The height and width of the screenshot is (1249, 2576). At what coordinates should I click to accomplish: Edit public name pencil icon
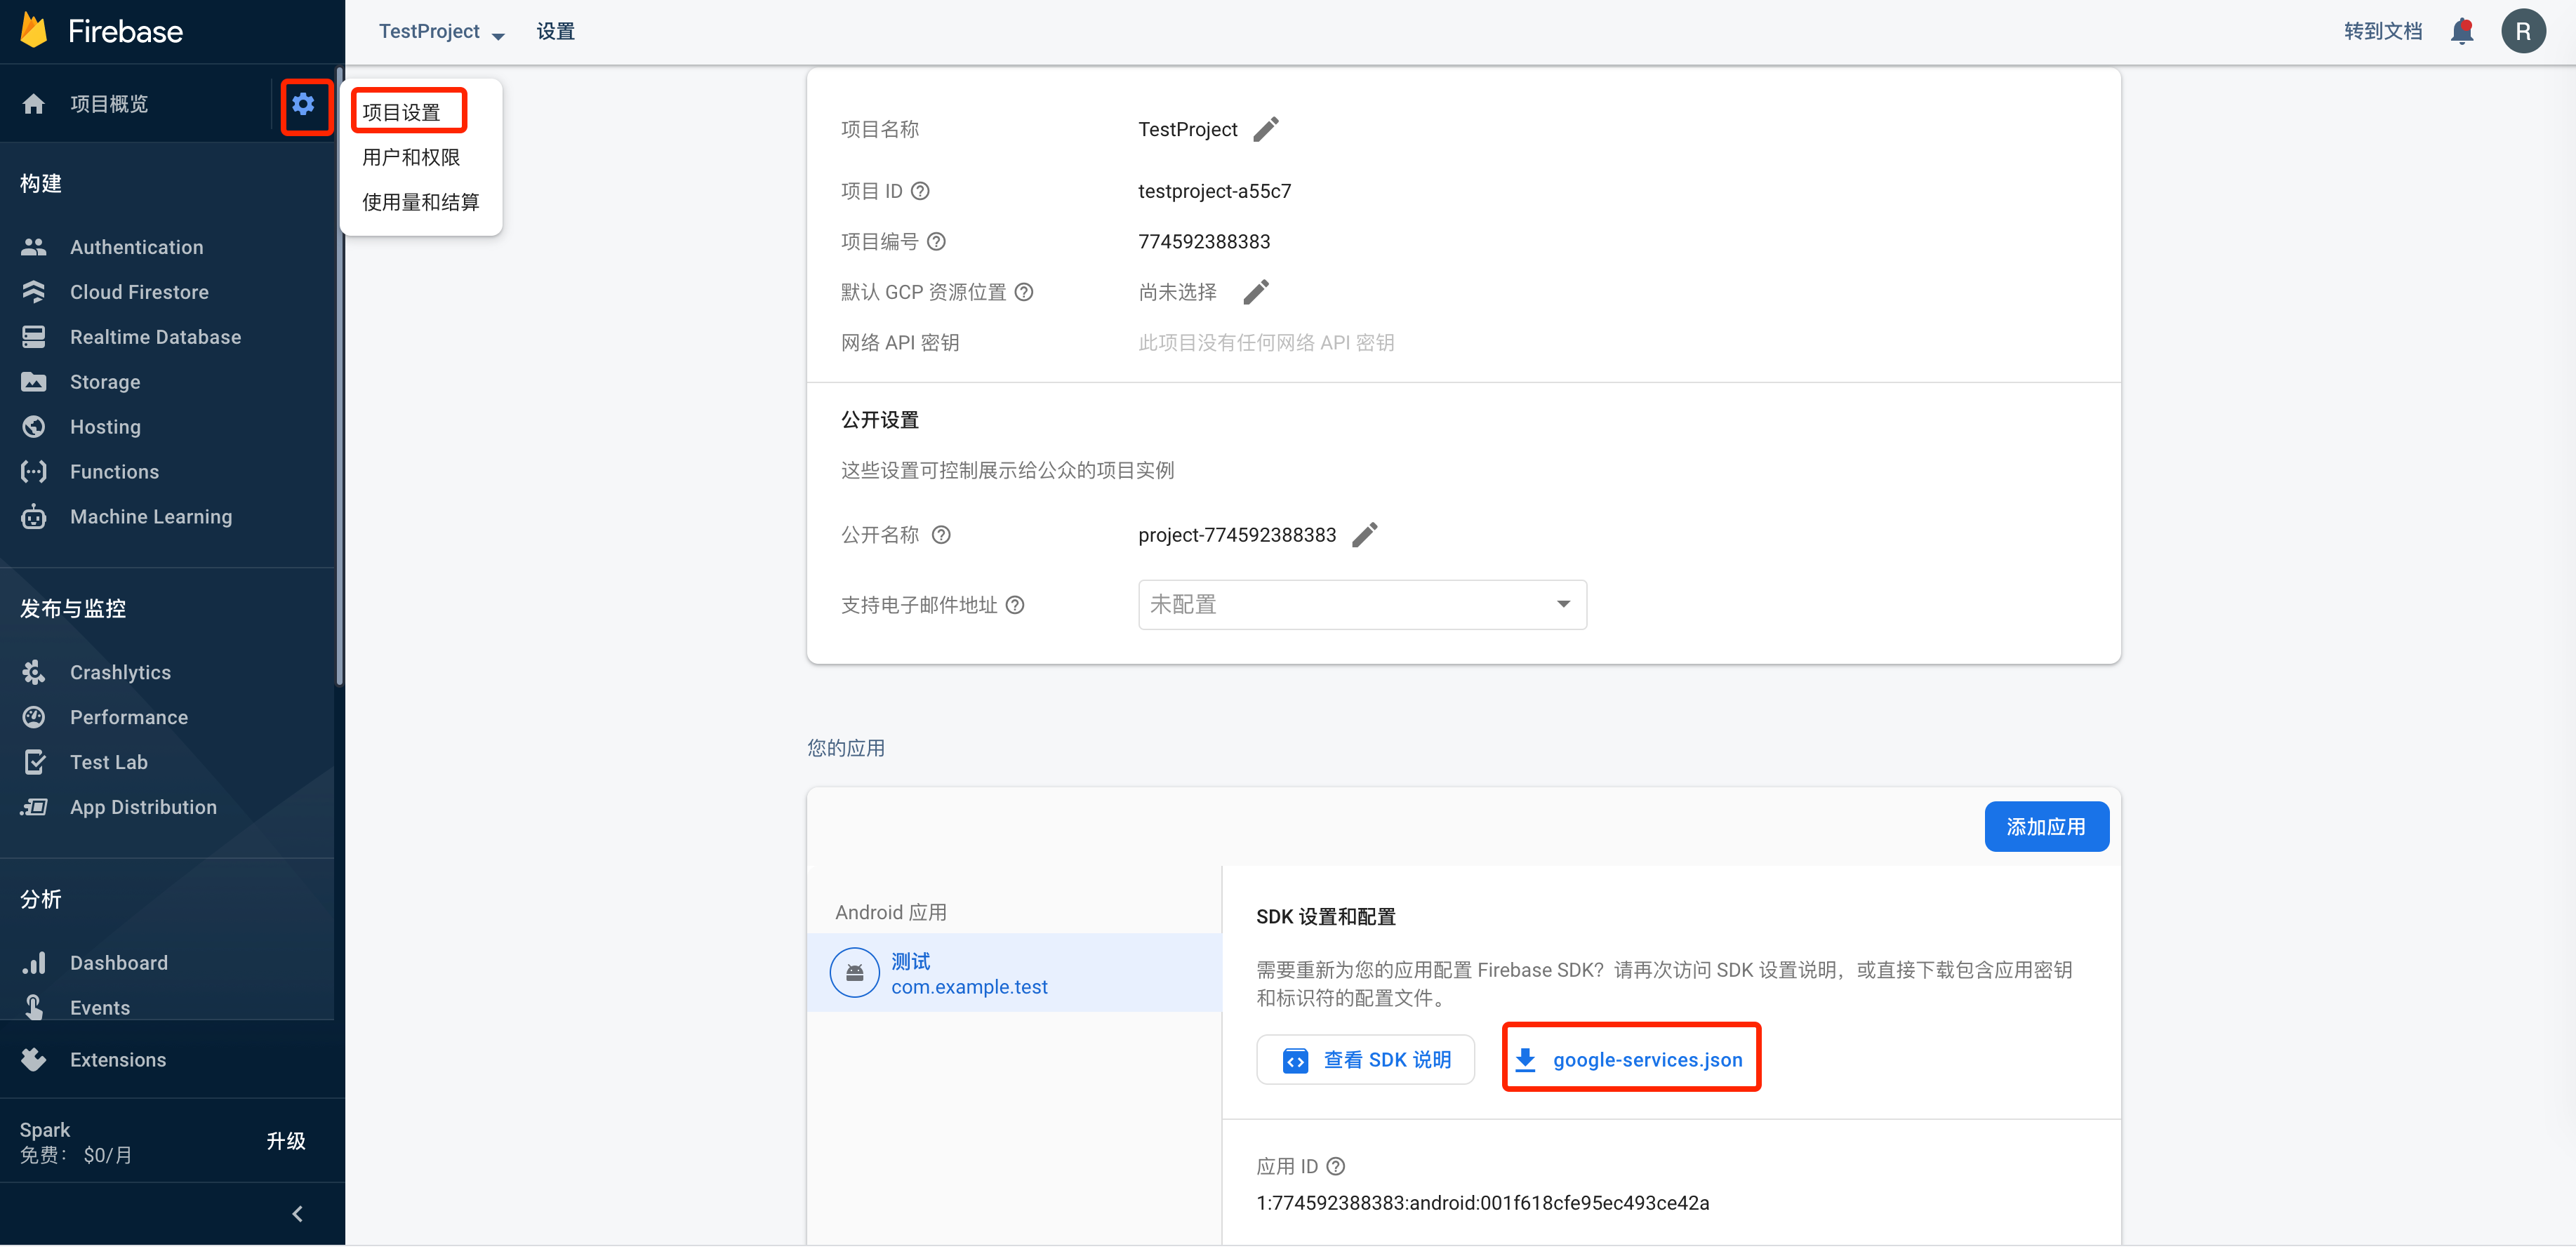pyautogui.click(x=1365, y=535)
